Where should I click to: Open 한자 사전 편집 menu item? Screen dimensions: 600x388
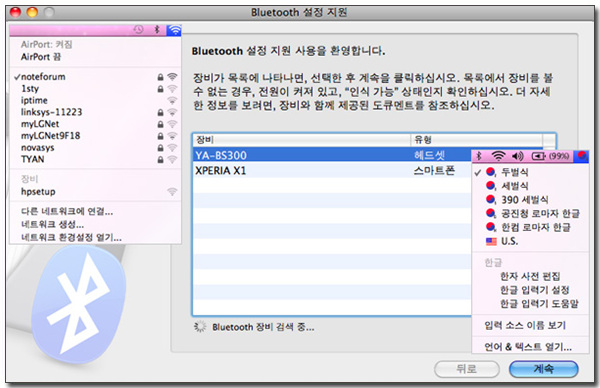[530, 276]
